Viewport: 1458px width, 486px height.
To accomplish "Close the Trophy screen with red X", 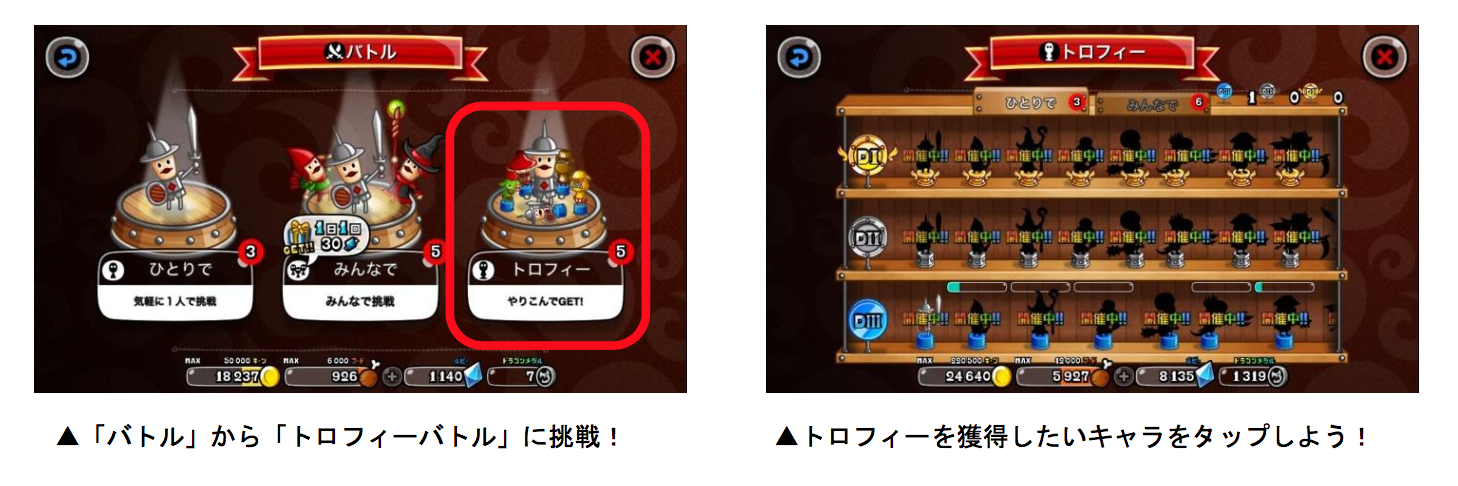I will [1384, 58].
